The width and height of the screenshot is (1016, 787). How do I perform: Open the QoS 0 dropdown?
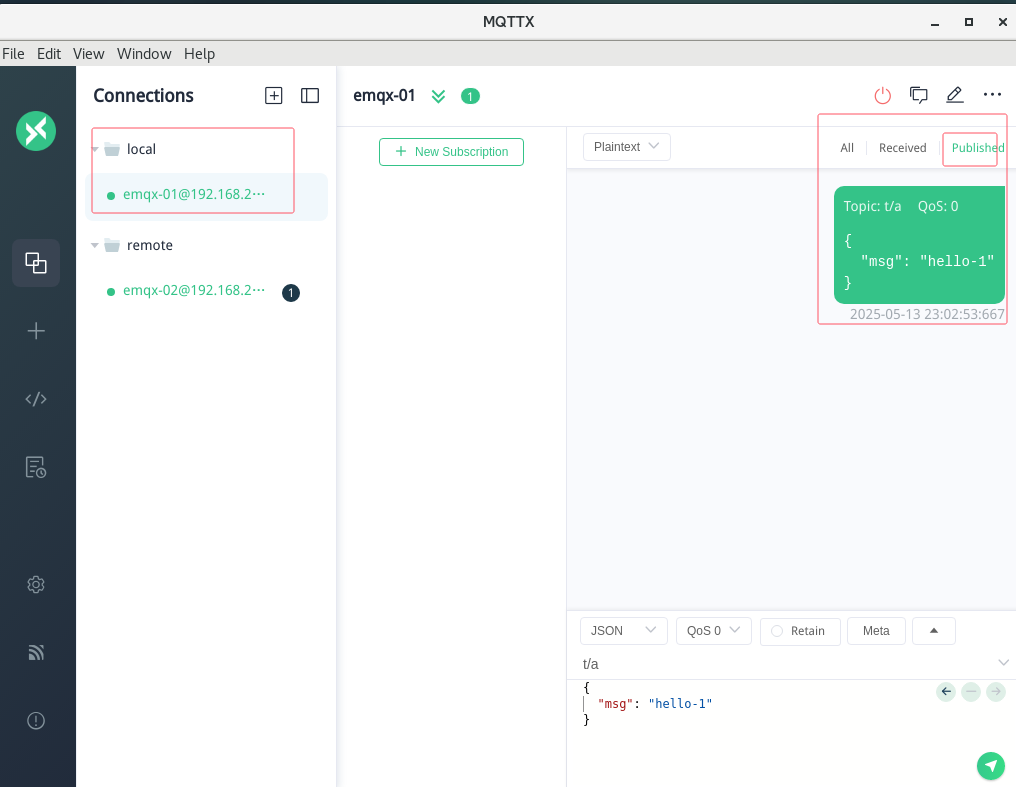pos(713,631)
